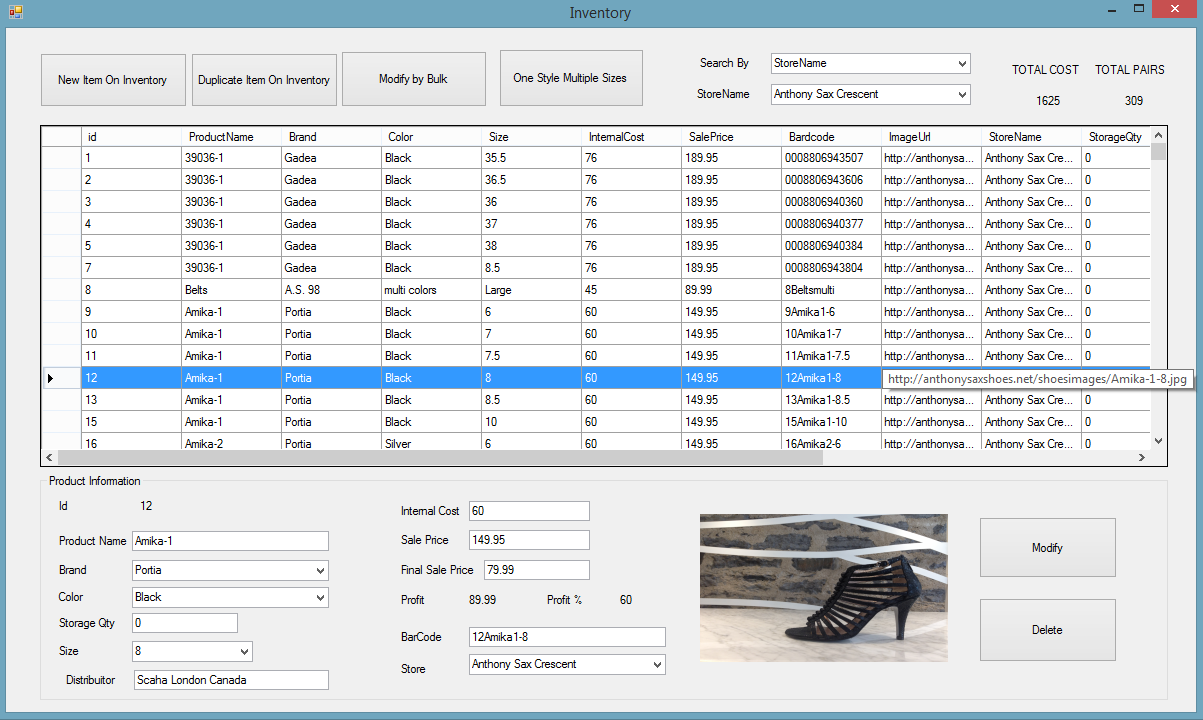Sort by the id column header
This screenshot has height=720, width=1203.
tap(131, 136)
